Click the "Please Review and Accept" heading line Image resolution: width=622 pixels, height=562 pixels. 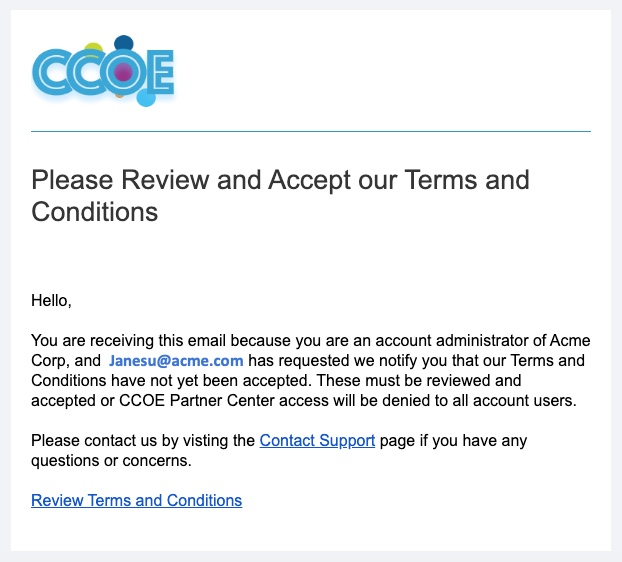[x=280, y=181]
